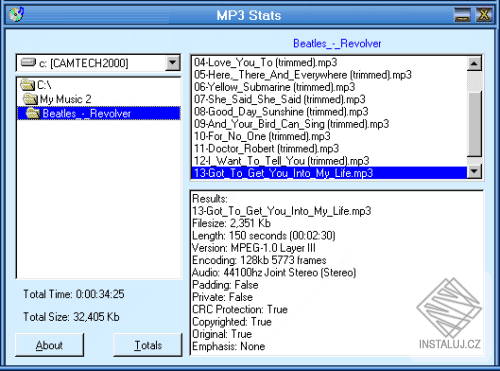This screenshot has height=371, width=500.
Task: Click the blue Beatles_-_Revolver heading
Action: 337,43
